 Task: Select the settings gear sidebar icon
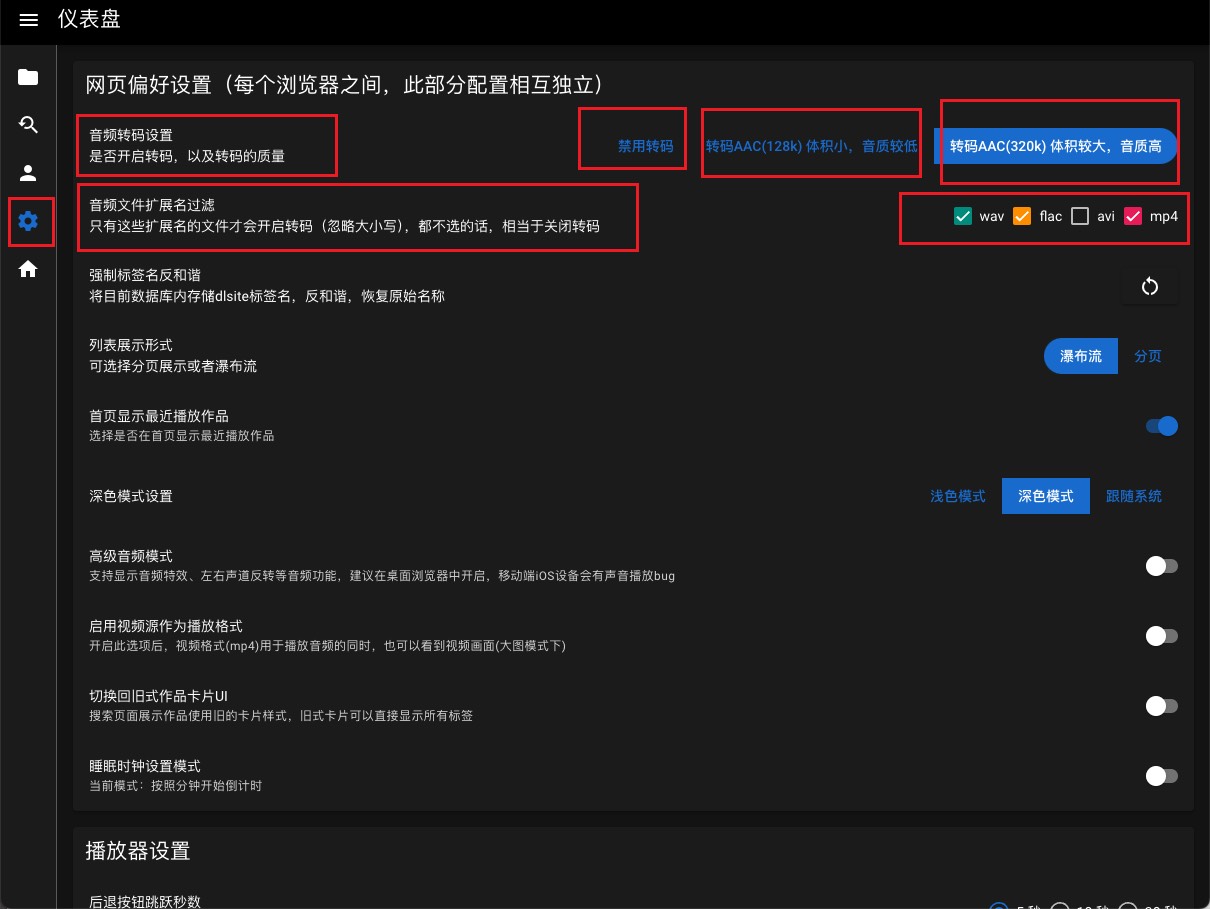(28, 221)
